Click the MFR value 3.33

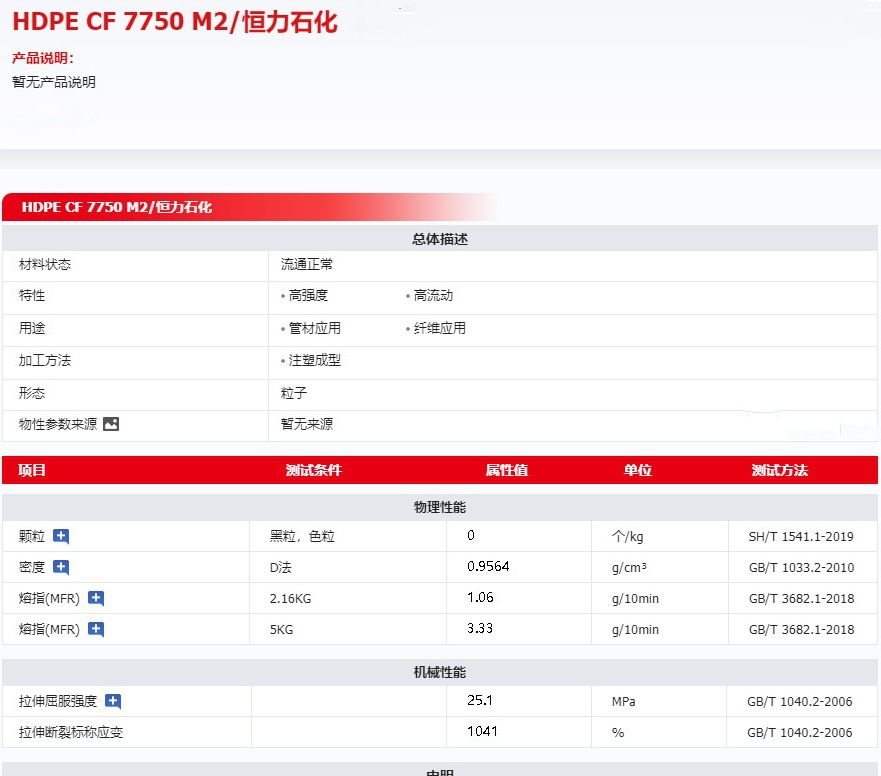click(480, 628)
